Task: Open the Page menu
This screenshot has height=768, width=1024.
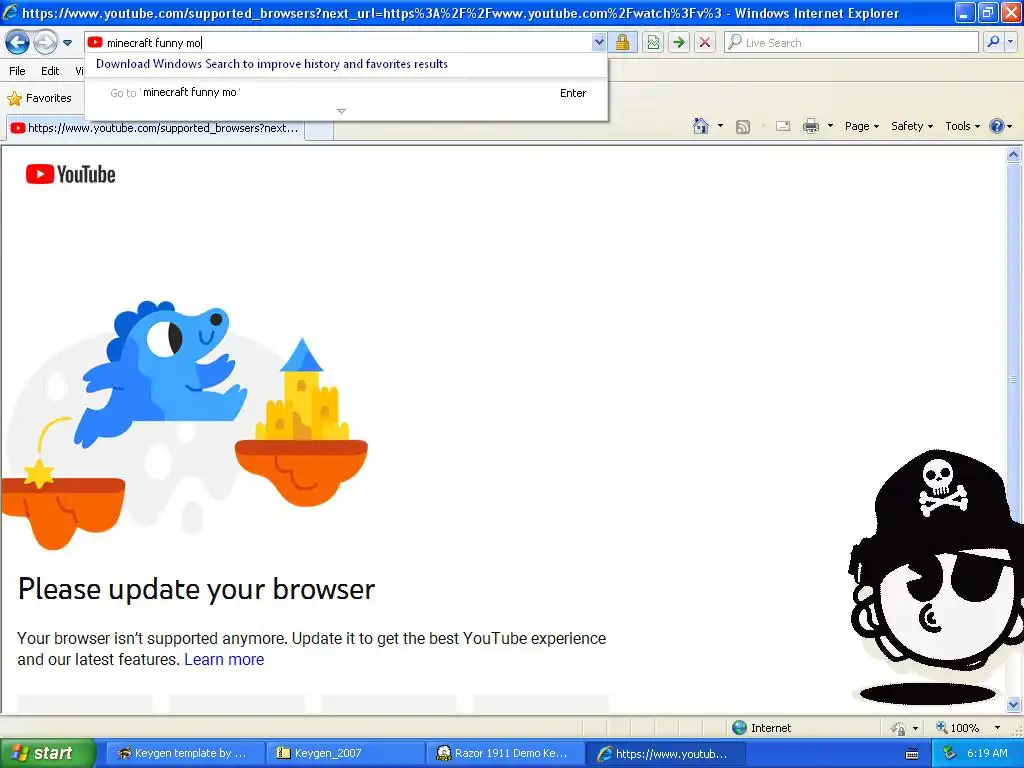Action: [861, 126]
